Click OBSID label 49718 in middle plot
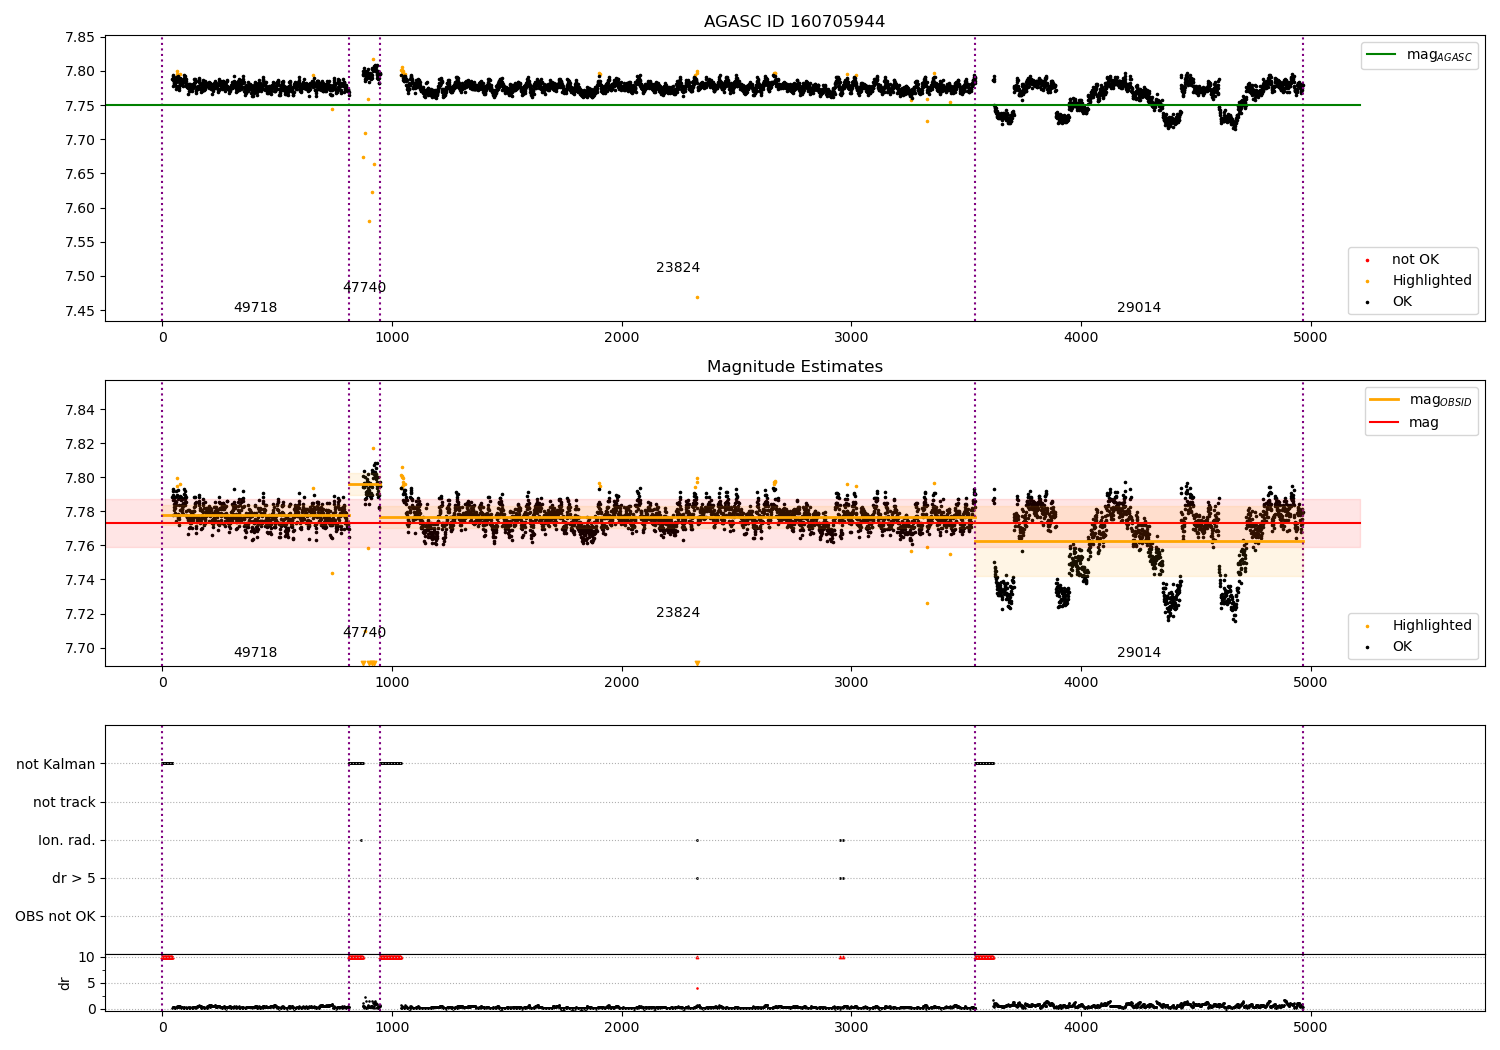 pyautogui.click(x=255, y=653)
